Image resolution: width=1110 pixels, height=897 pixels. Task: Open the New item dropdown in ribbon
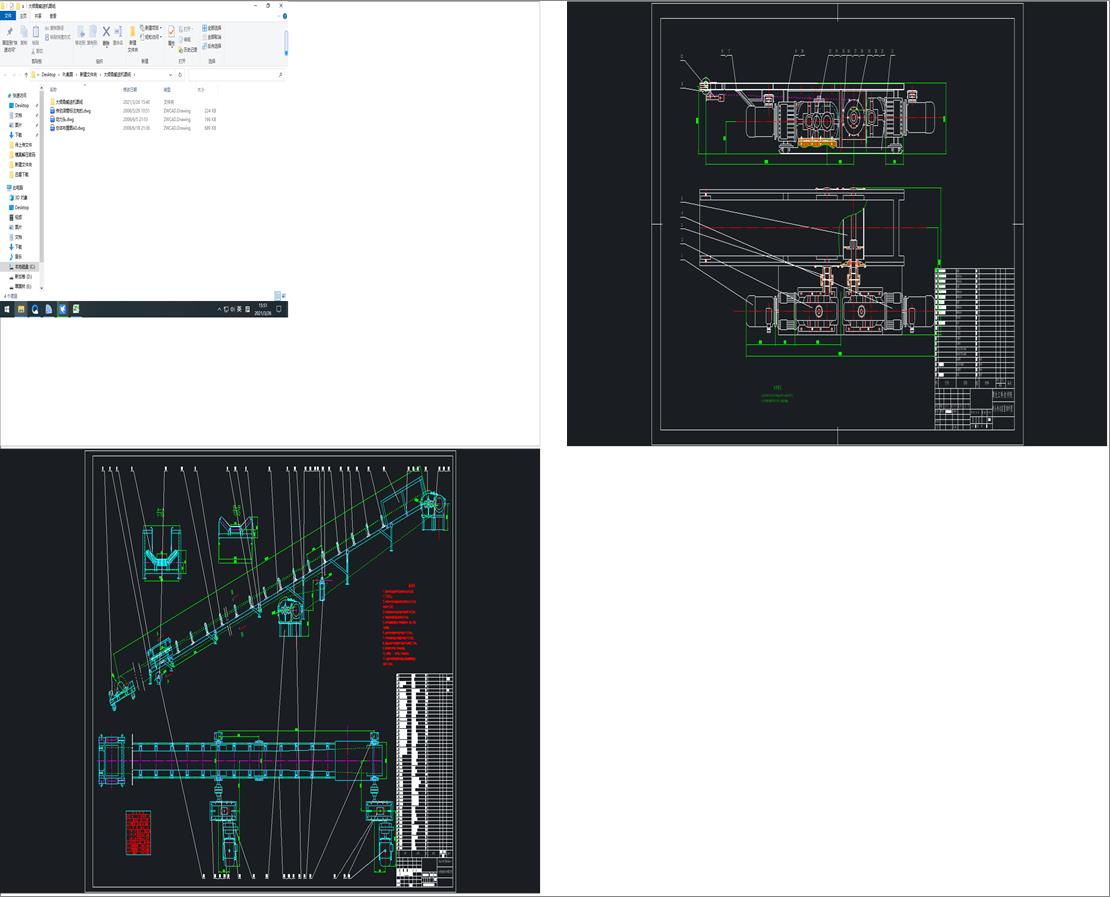tap(151, 28)
